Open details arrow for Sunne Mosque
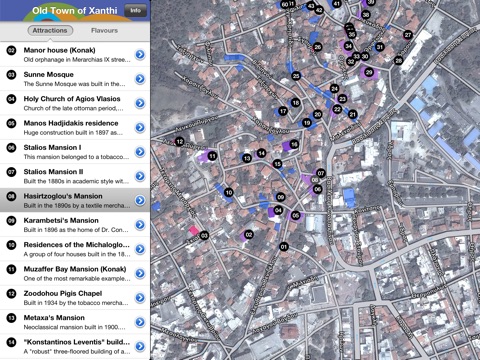 point(140,79)
